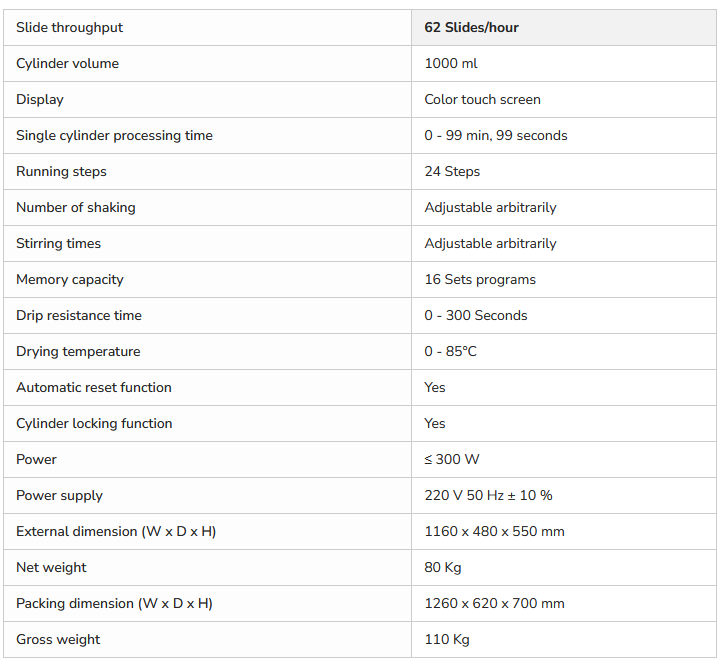Image resolution: width=724 pixels, height=666 pixels.
Task: Select "Single cylinder processing time" label
Action: (114, 136)
